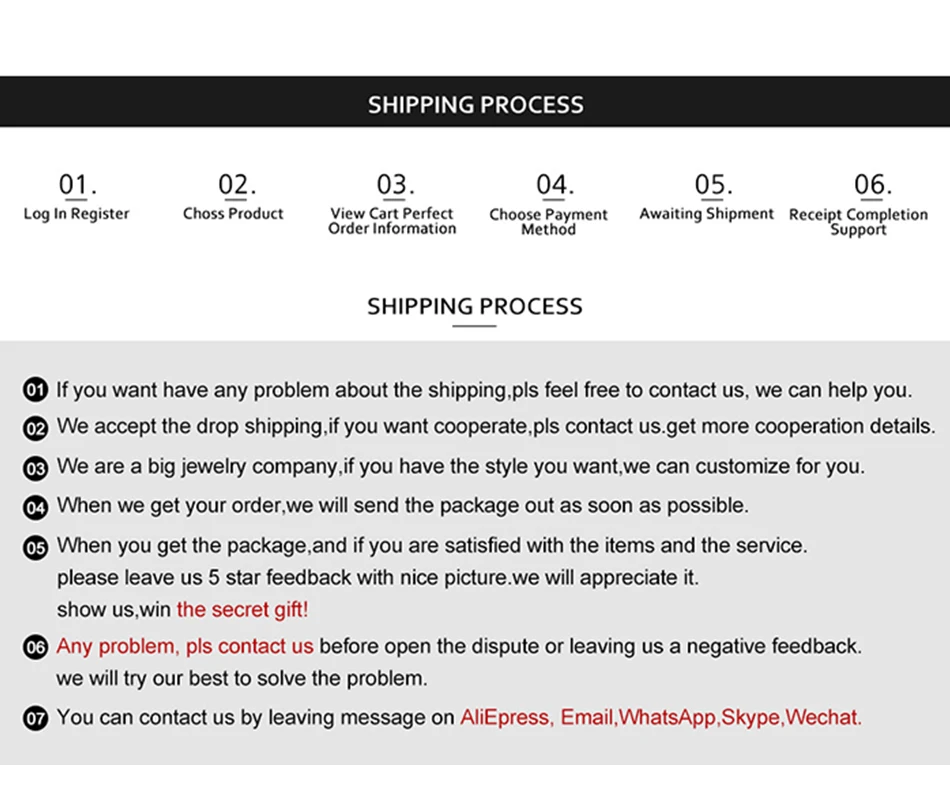Click the 02 numbered circle bullet
The width and height of the screenshot is (950, 786).
click(x=35, y=428)
